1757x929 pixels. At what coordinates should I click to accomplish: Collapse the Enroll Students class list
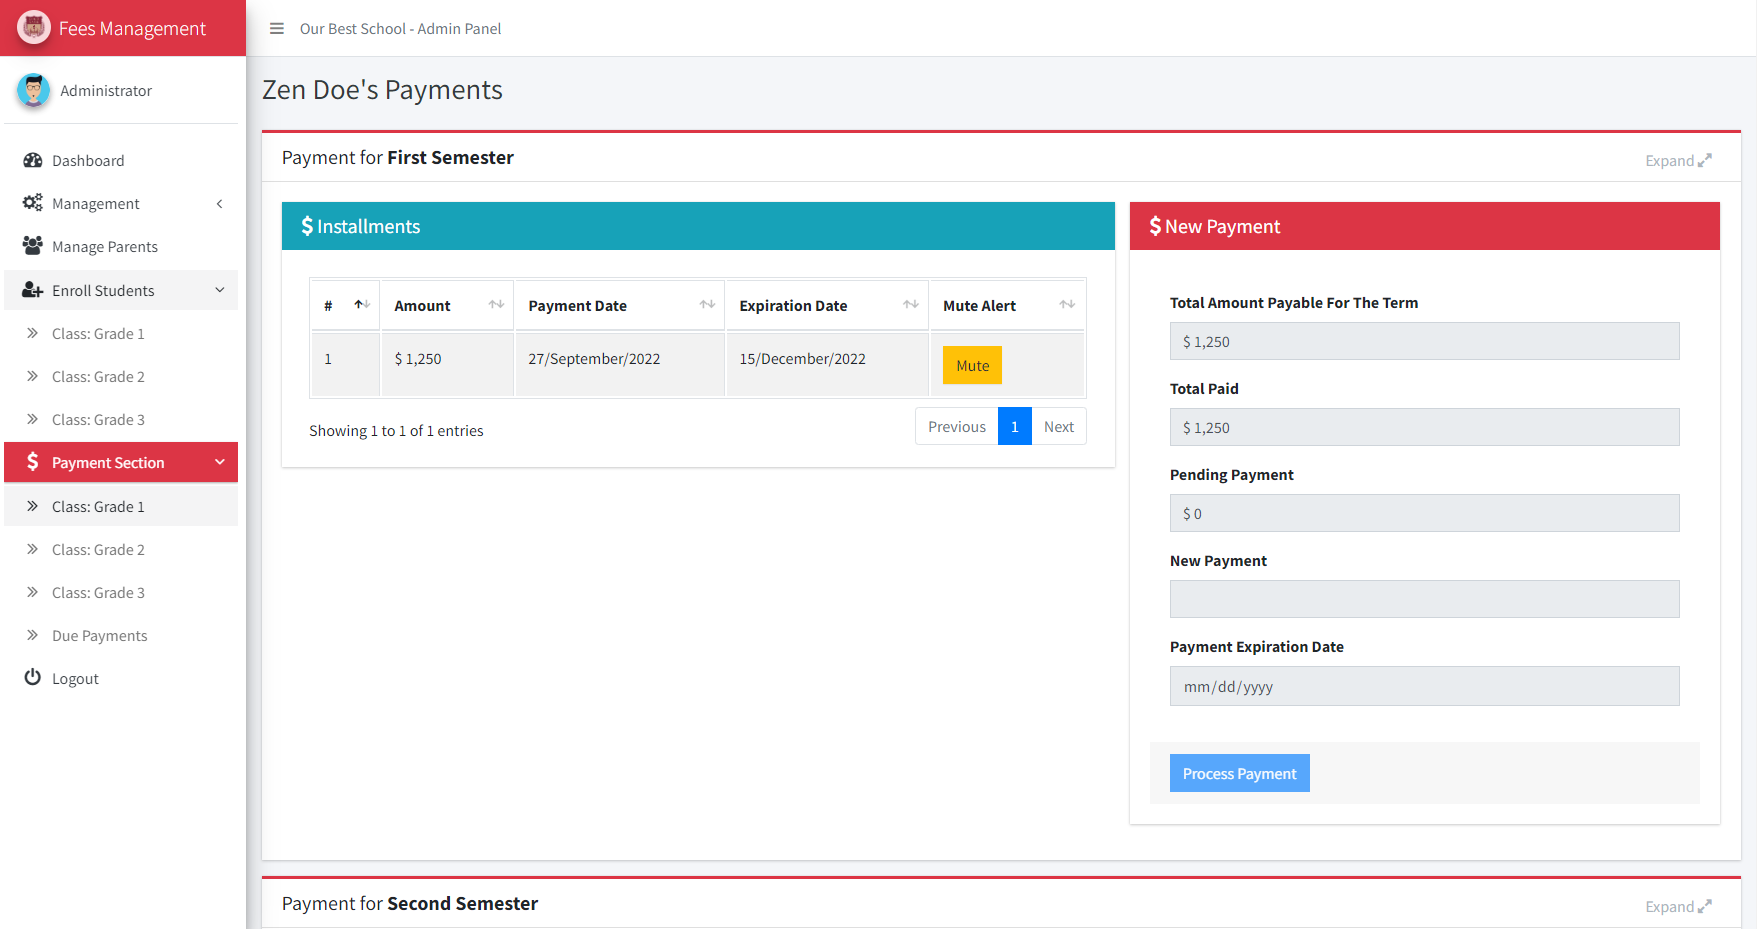point(219,290)
